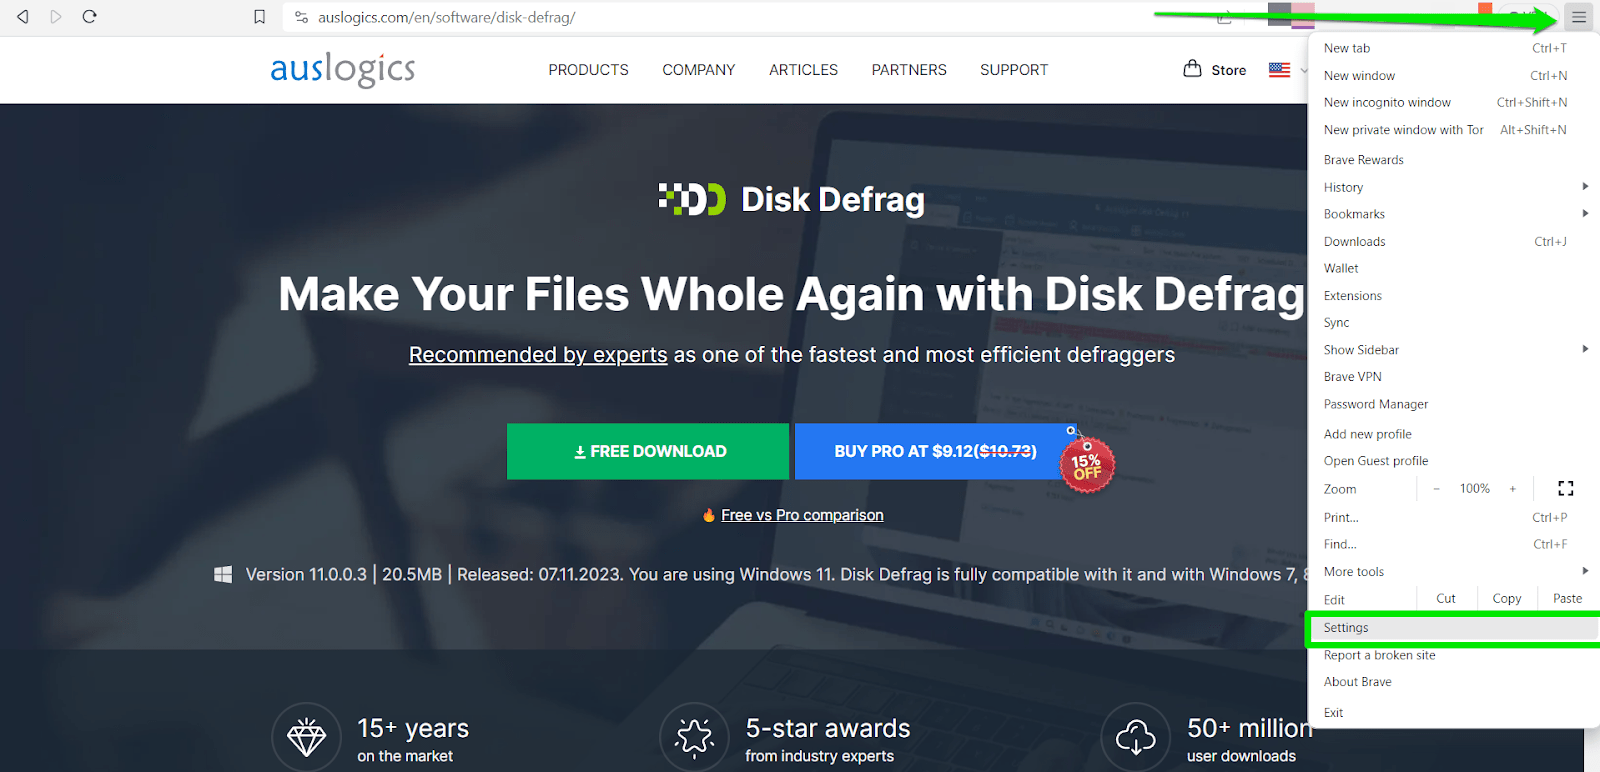Expand the History submenu
This screenshot has width=1600, height=772.
[x=1585, y=186]
